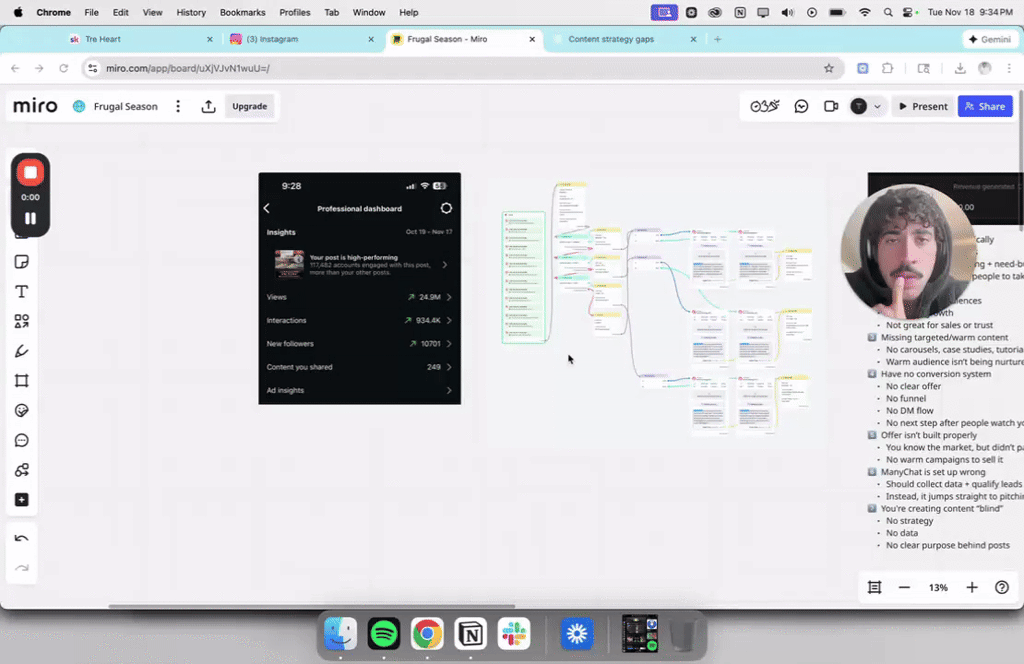
Task: Close the Frugal Season - Miro tab
Action: [x=532, y=39]
